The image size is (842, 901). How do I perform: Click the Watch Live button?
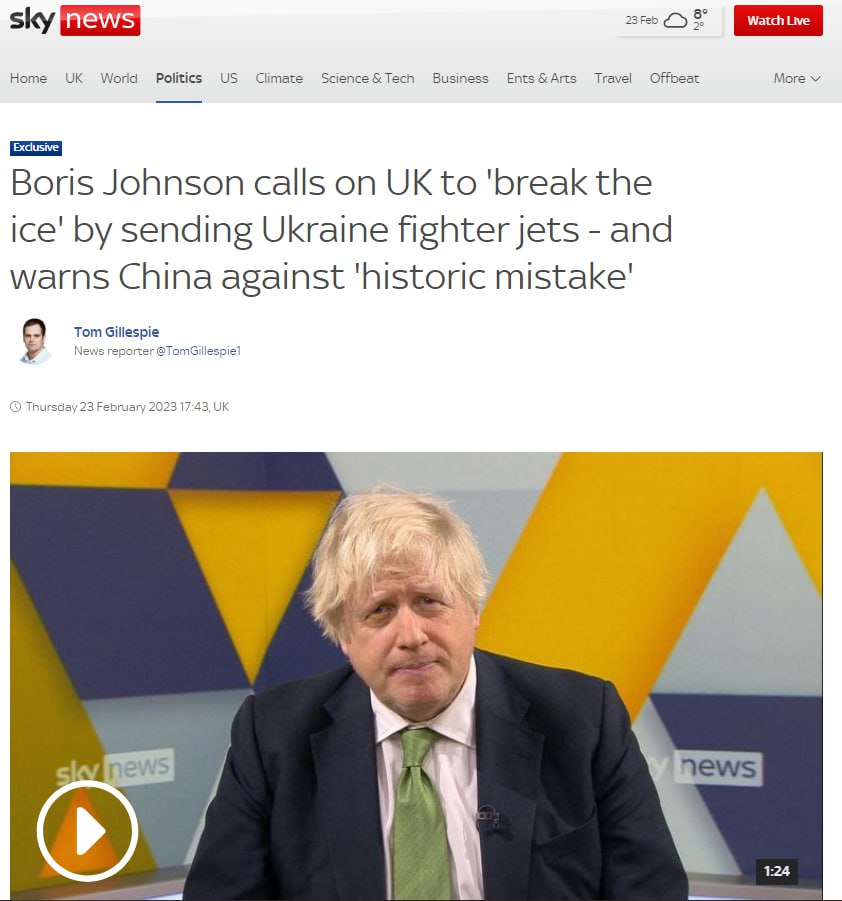[x=778, y=21]
